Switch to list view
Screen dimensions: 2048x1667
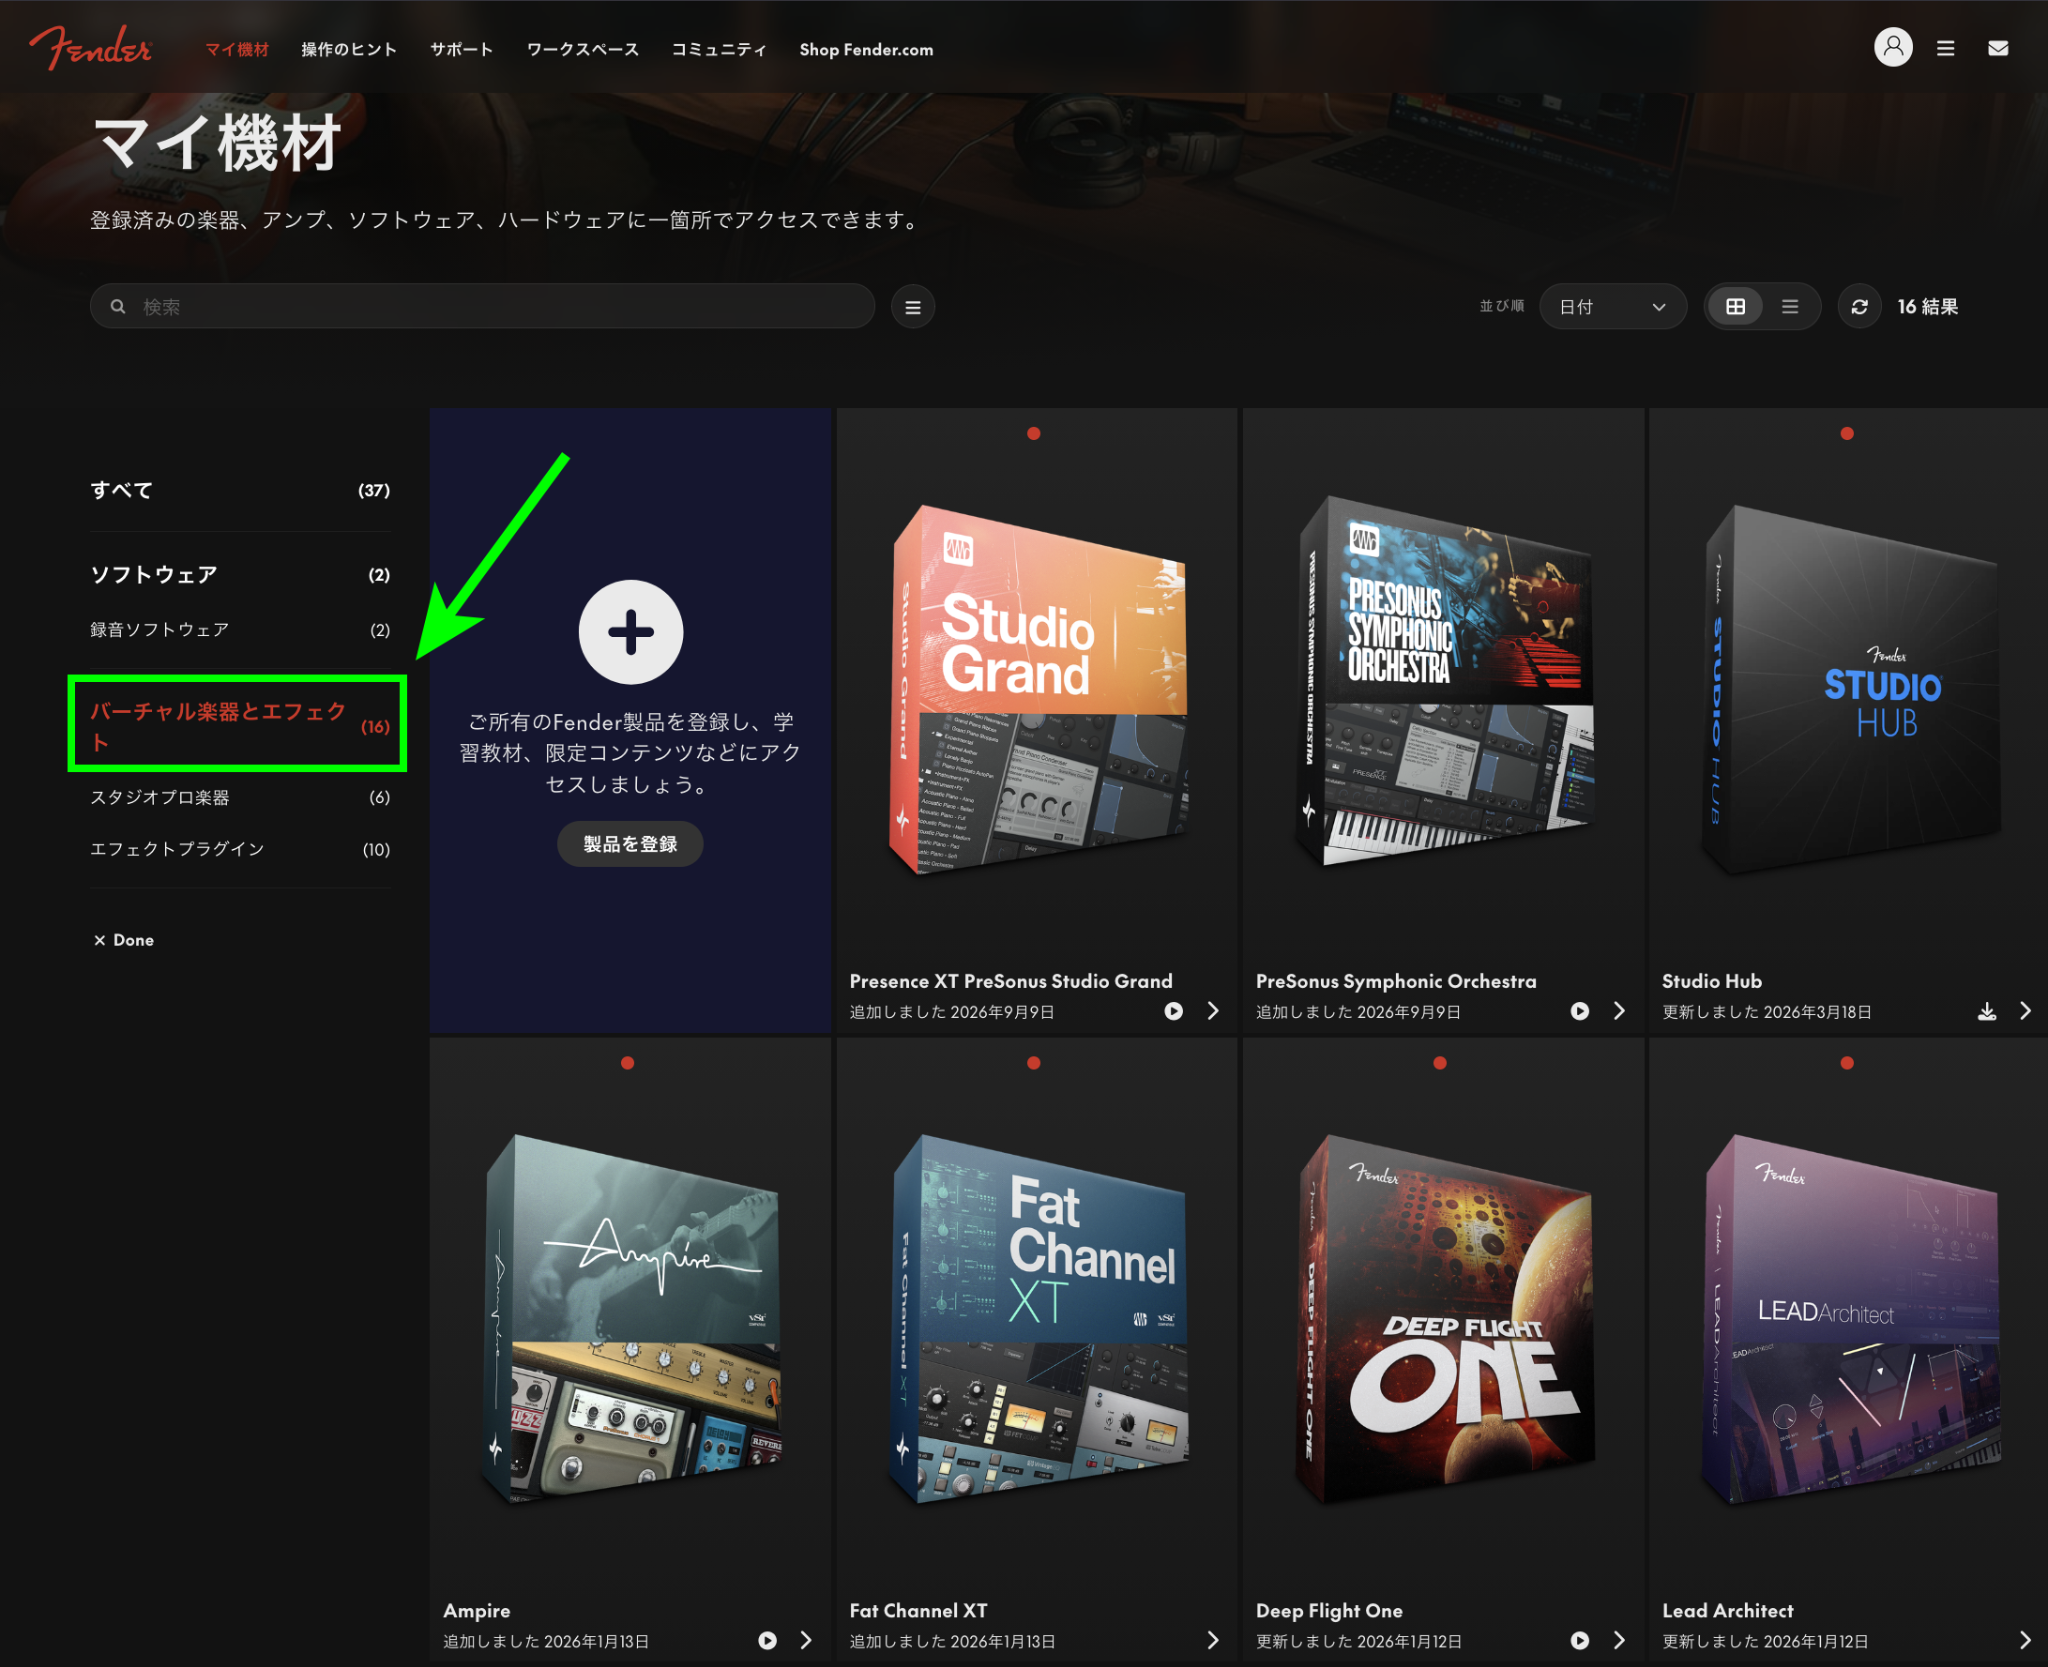click(1790, 307)
